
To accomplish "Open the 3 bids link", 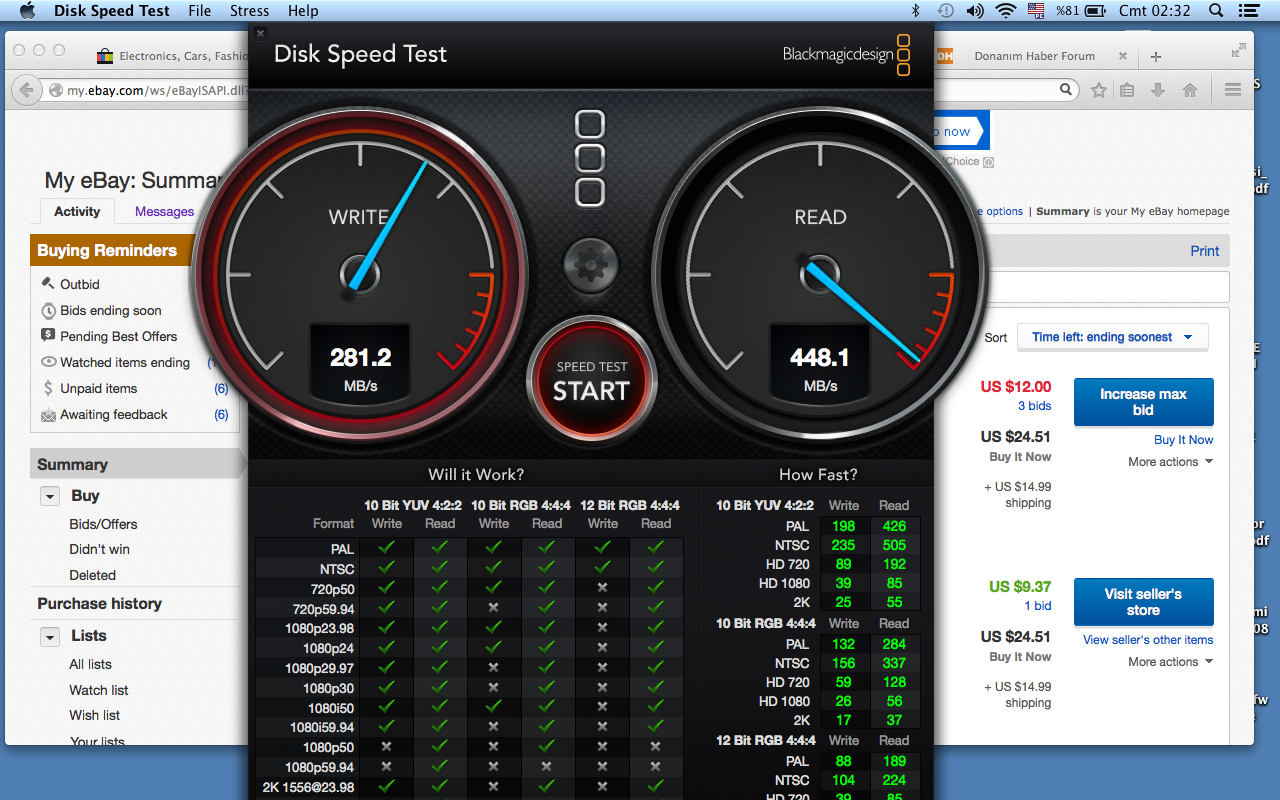I will pos(1034,406).
